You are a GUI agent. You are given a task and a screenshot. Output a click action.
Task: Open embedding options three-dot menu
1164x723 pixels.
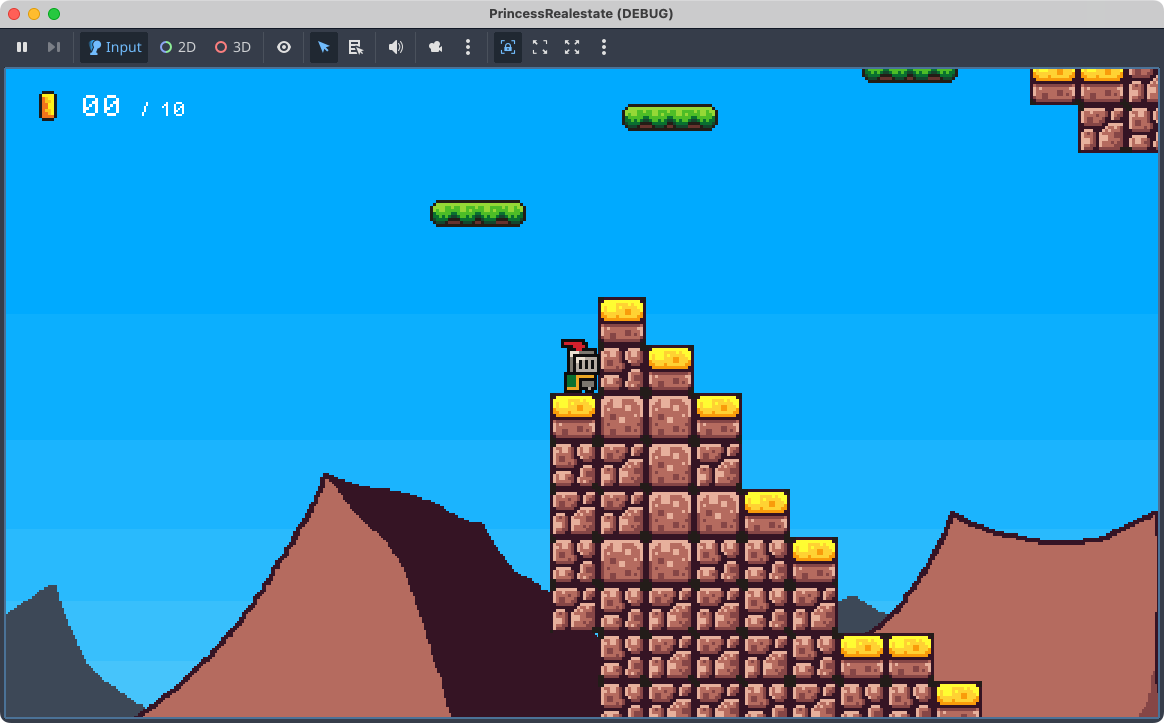604,47
